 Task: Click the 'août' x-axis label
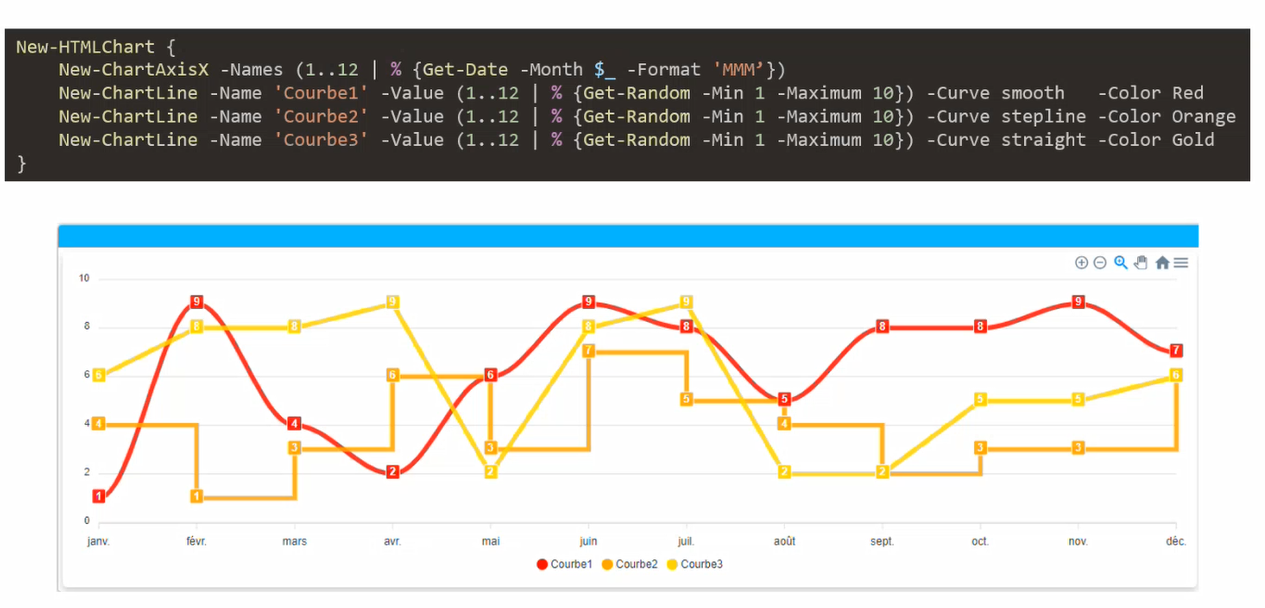coord(785,541)
